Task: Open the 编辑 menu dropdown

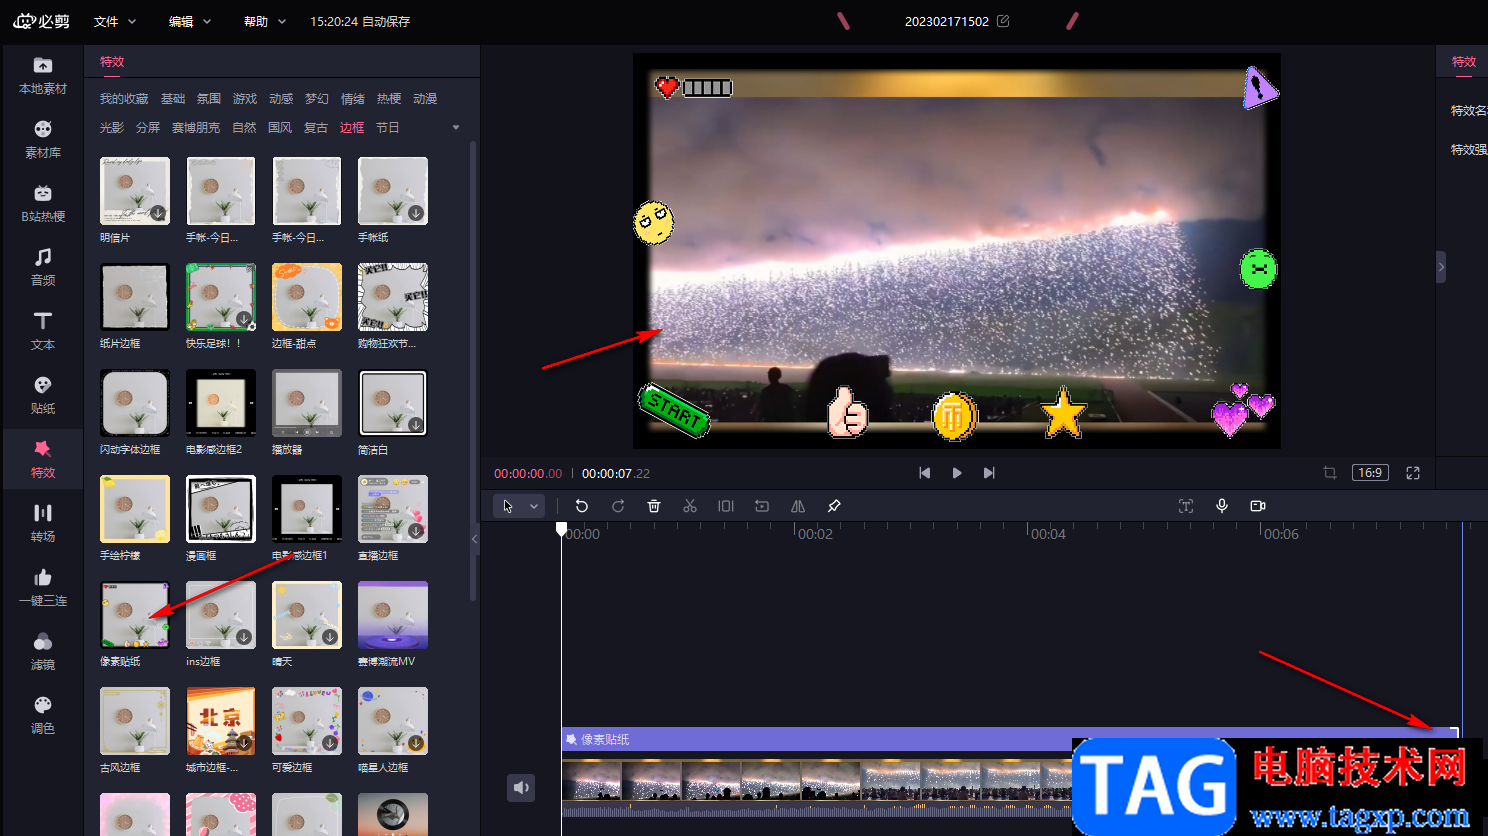Action: (x=190, y=21)
